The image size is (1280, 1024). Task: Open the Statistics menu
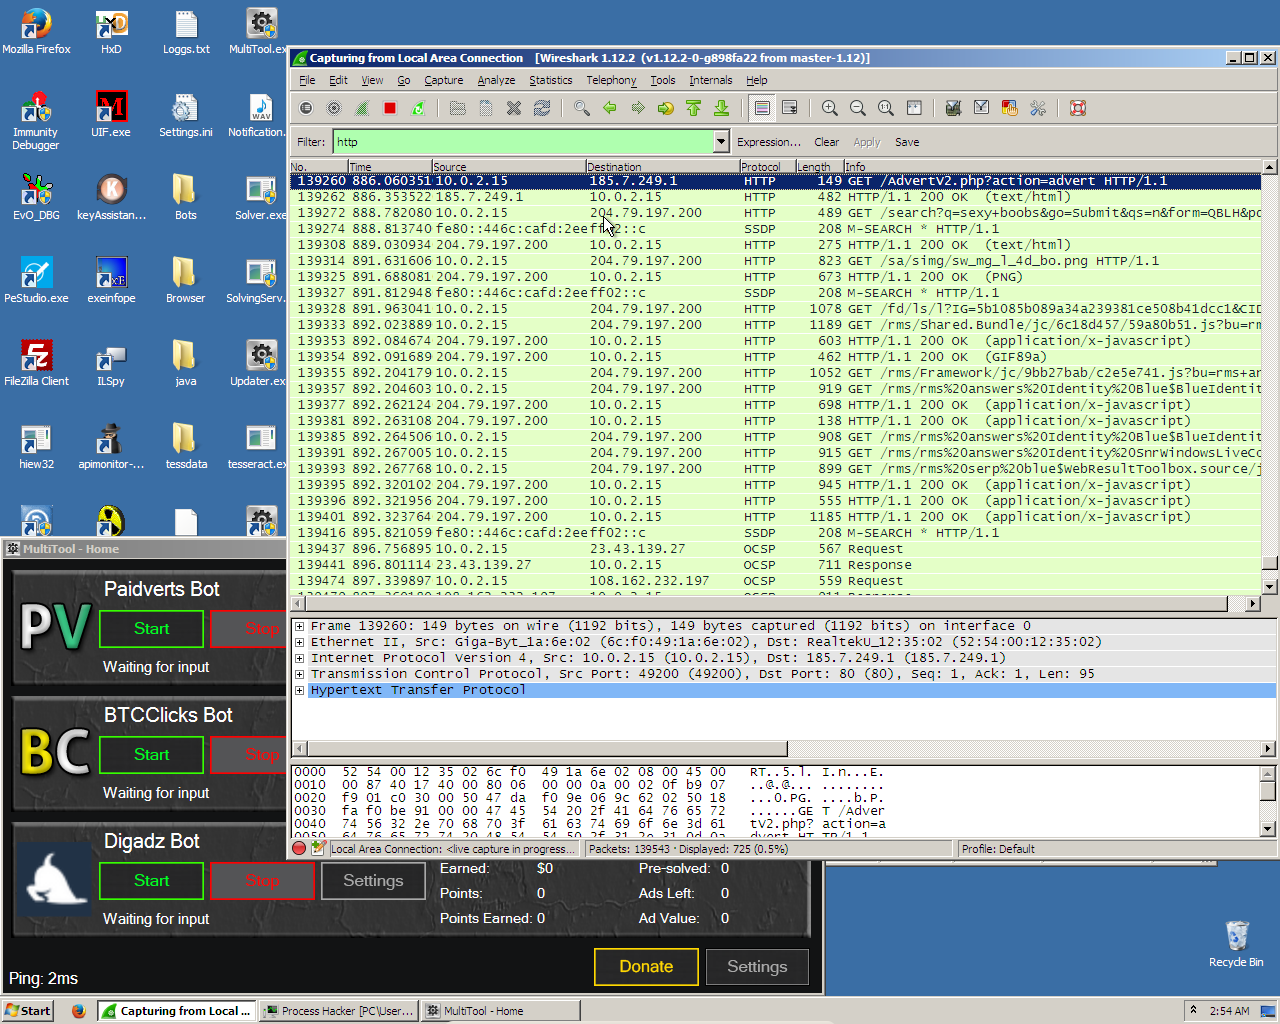(x=550, y=80)
